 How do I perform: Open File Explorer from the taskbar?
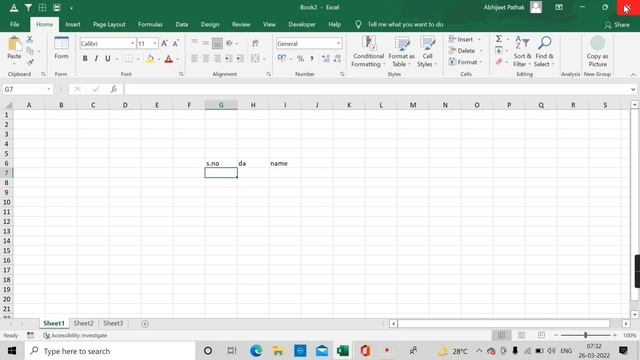(x=278, y=351)
